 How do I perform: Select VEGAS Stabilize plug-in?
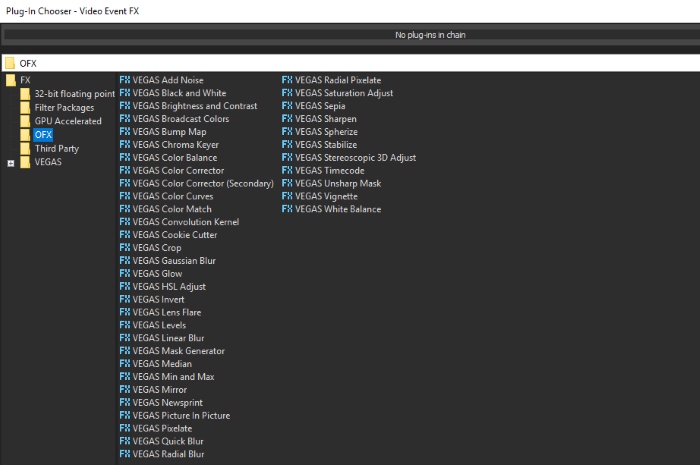coord(320,145)
